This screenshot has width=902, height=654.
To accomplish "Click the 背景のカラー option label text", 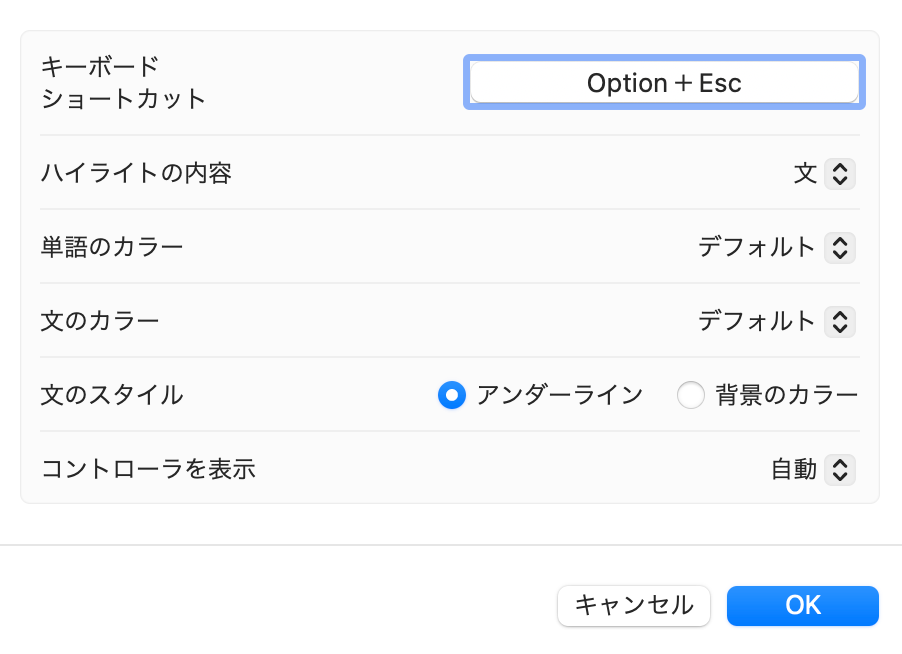I will (x=786, y=395).
